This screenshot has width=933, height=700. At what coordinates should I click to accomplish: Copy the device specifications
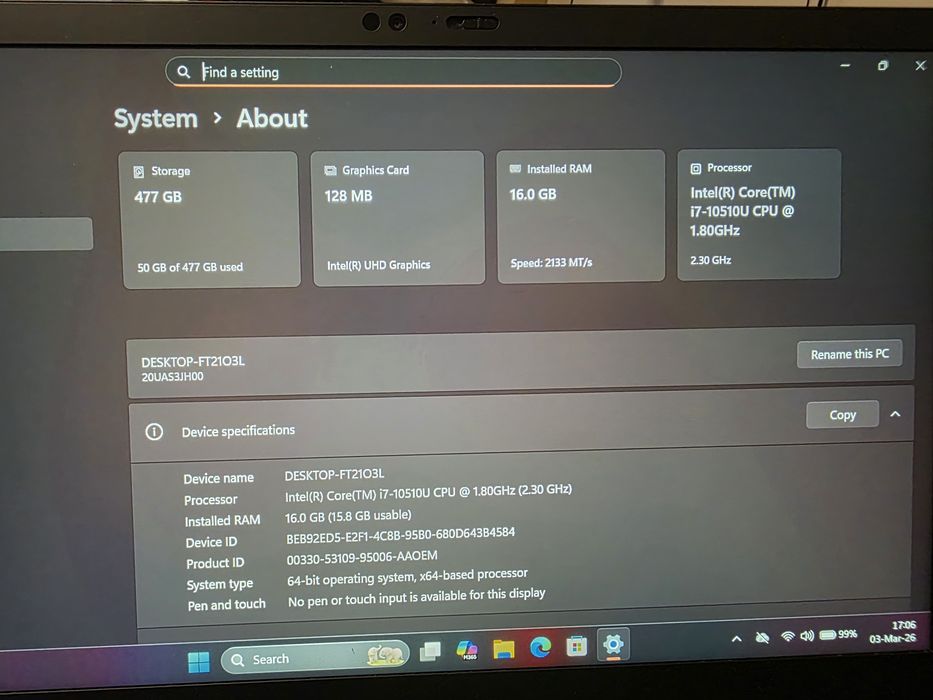coord(843,415)
